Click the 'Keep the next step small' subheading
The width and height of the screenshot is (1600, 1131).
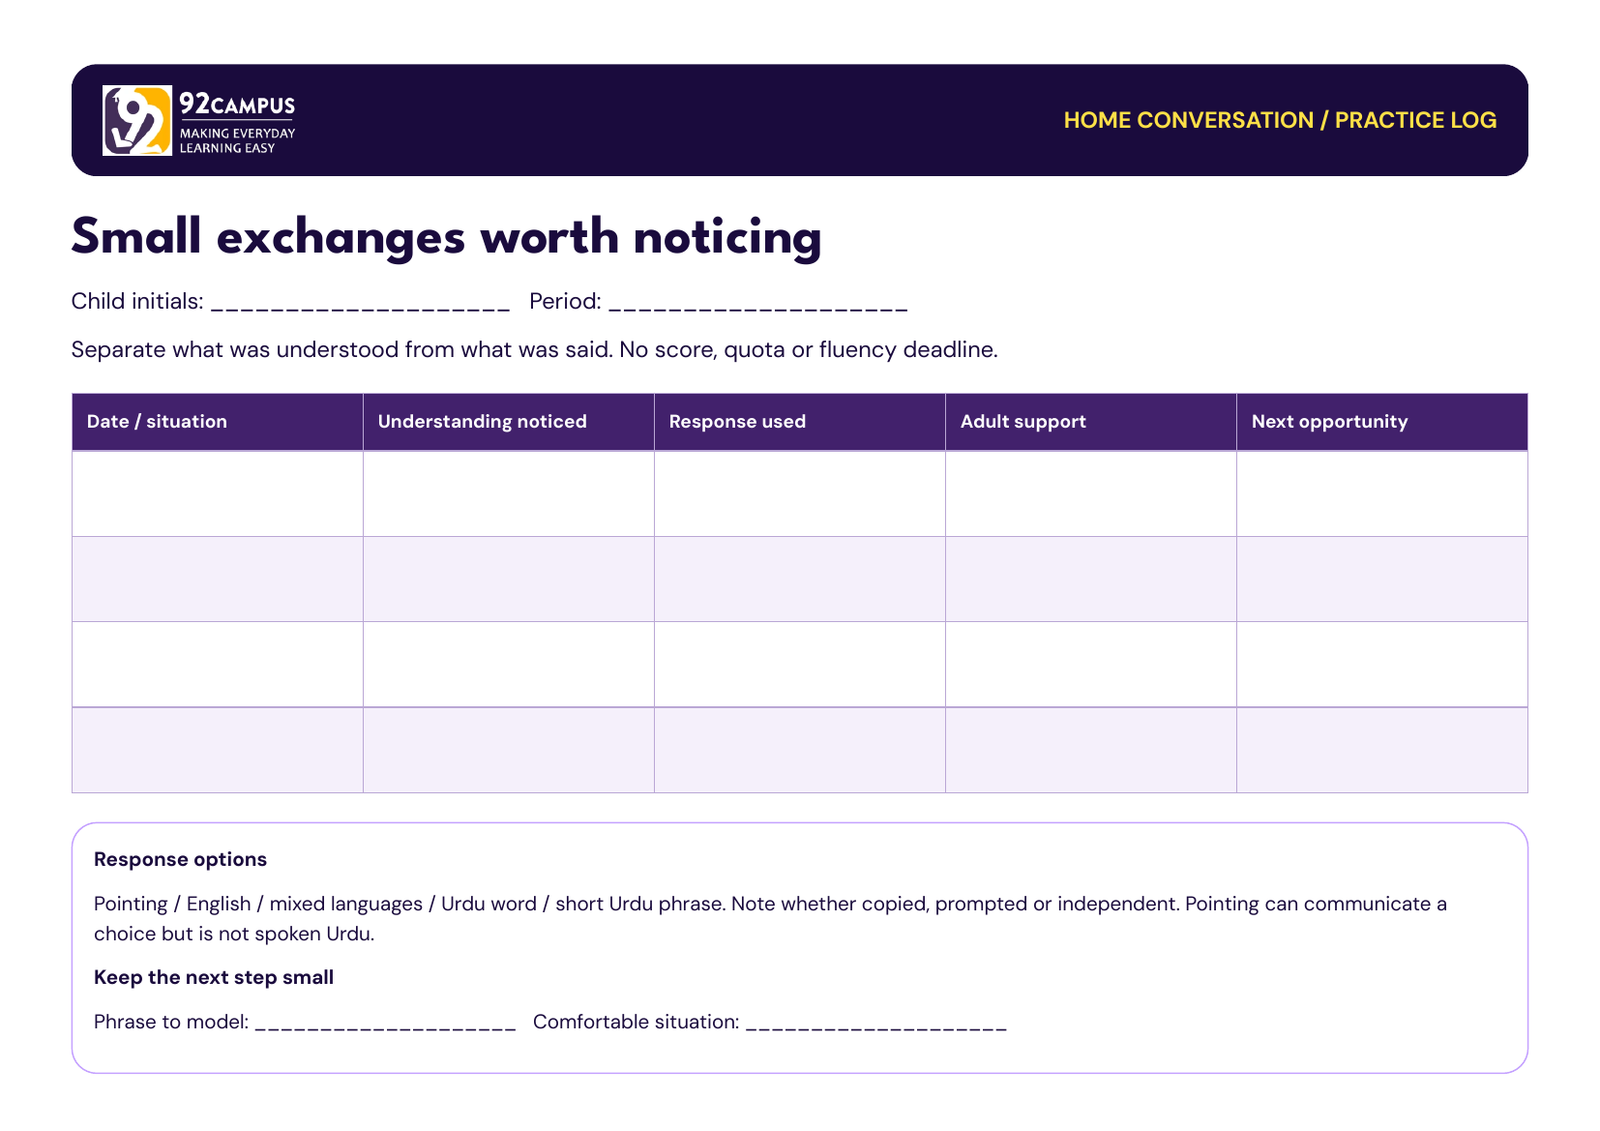tap(214, 978)
